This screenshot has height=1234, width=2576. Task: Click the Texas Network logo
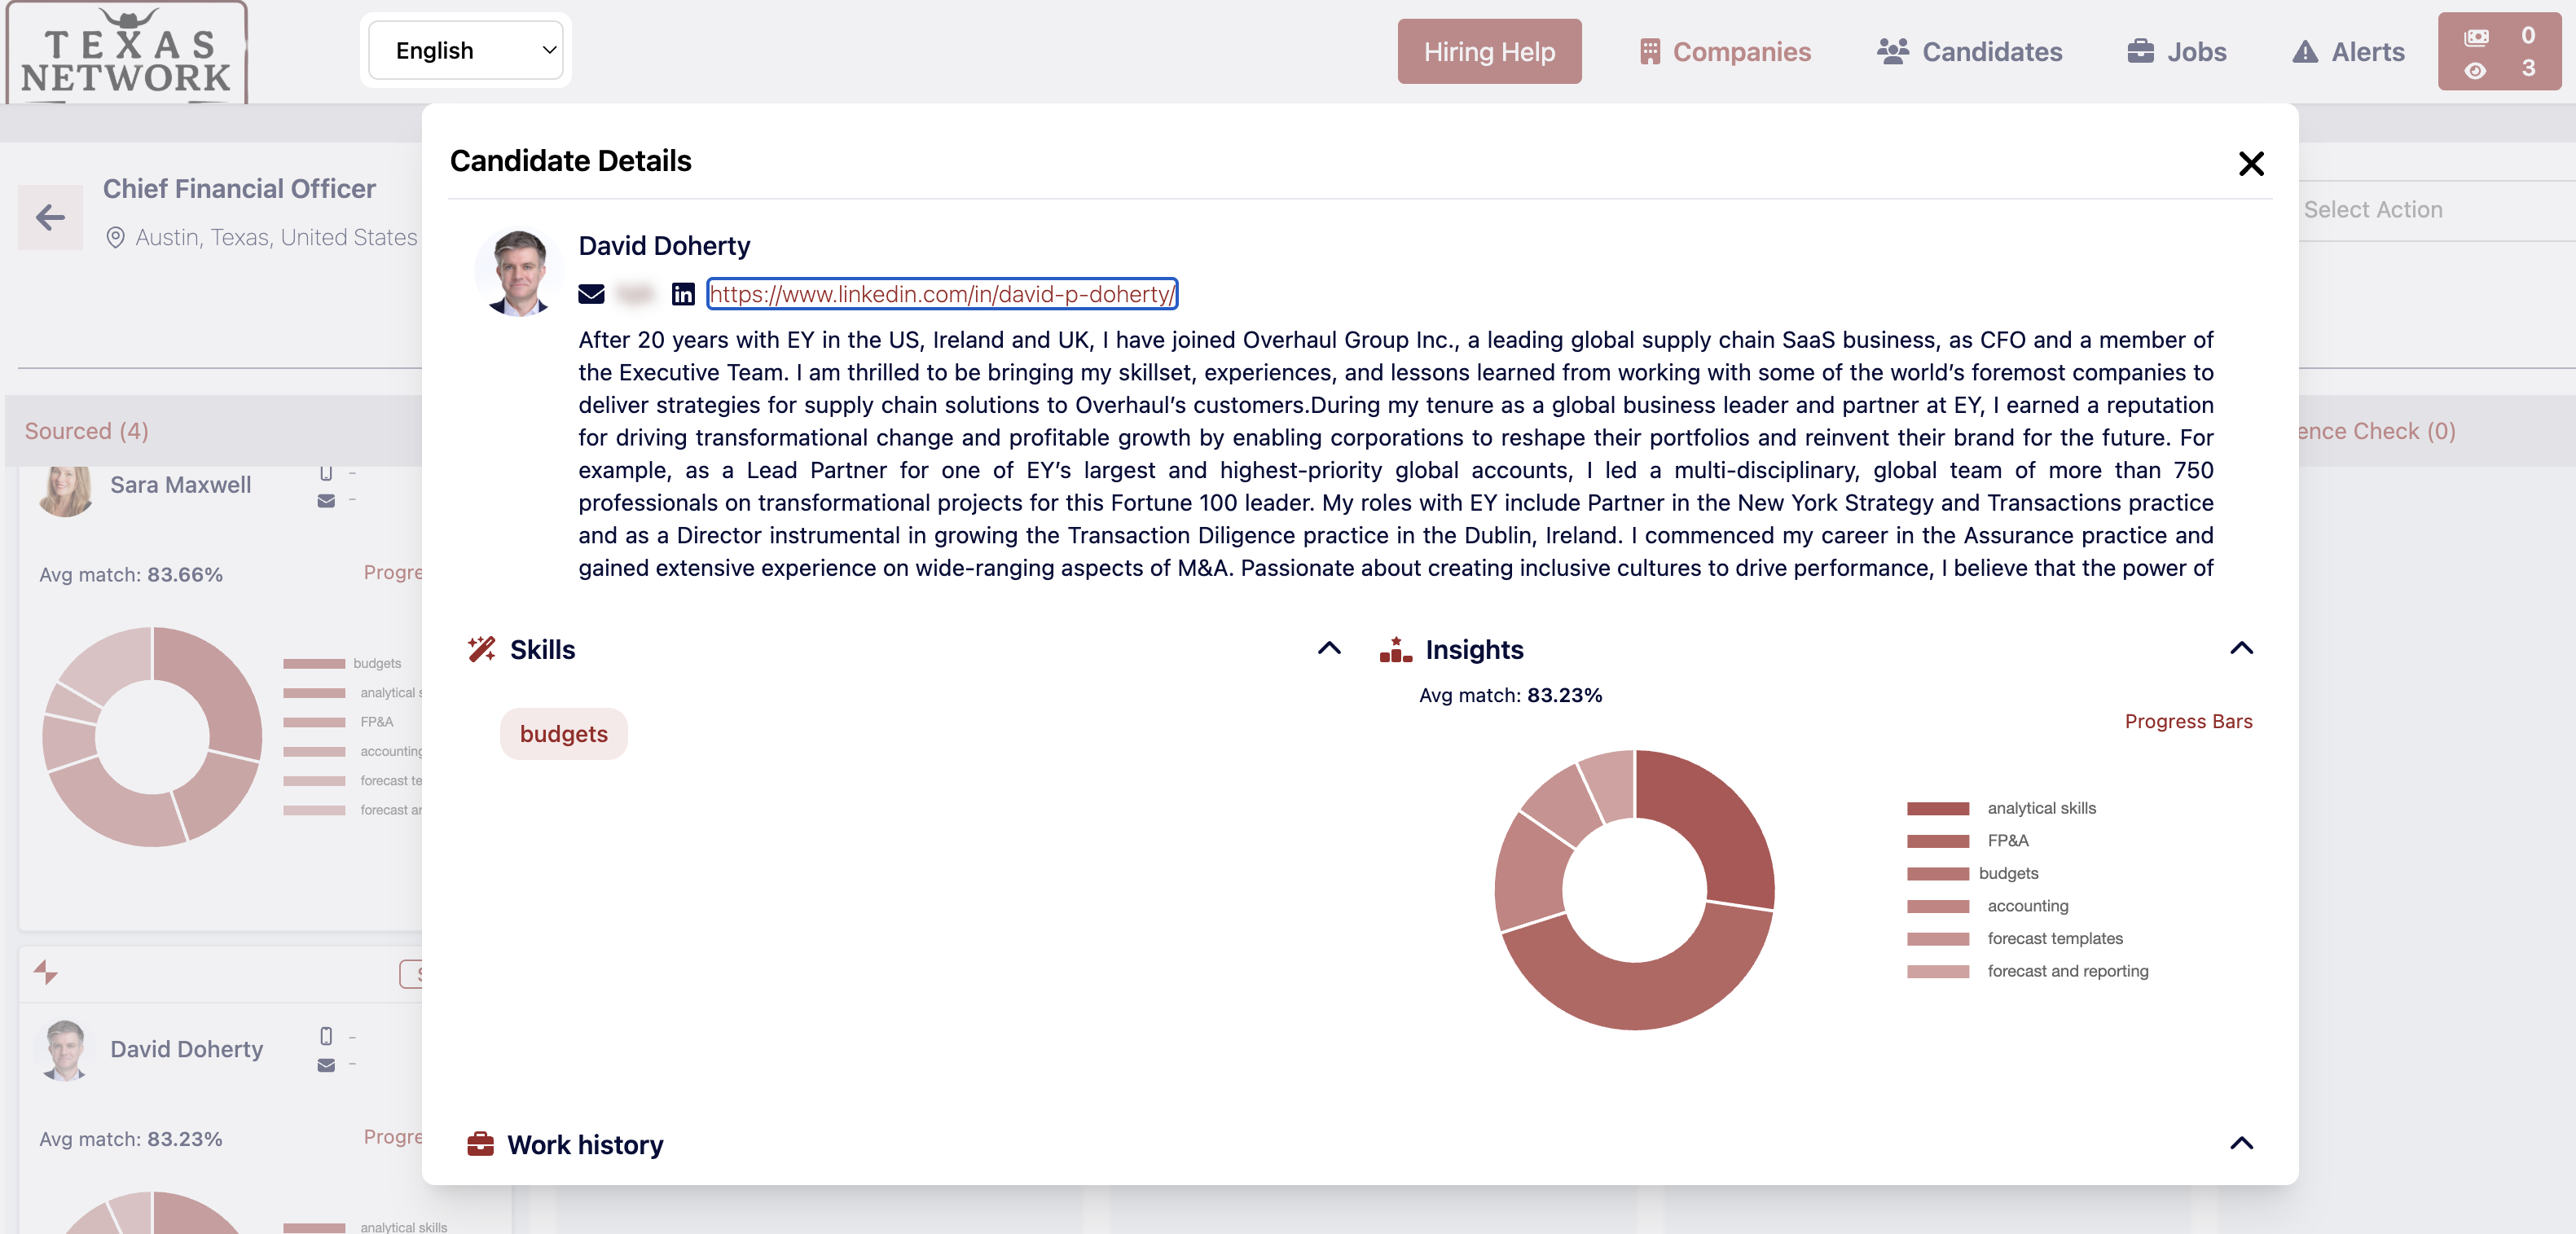click(127, 54)
